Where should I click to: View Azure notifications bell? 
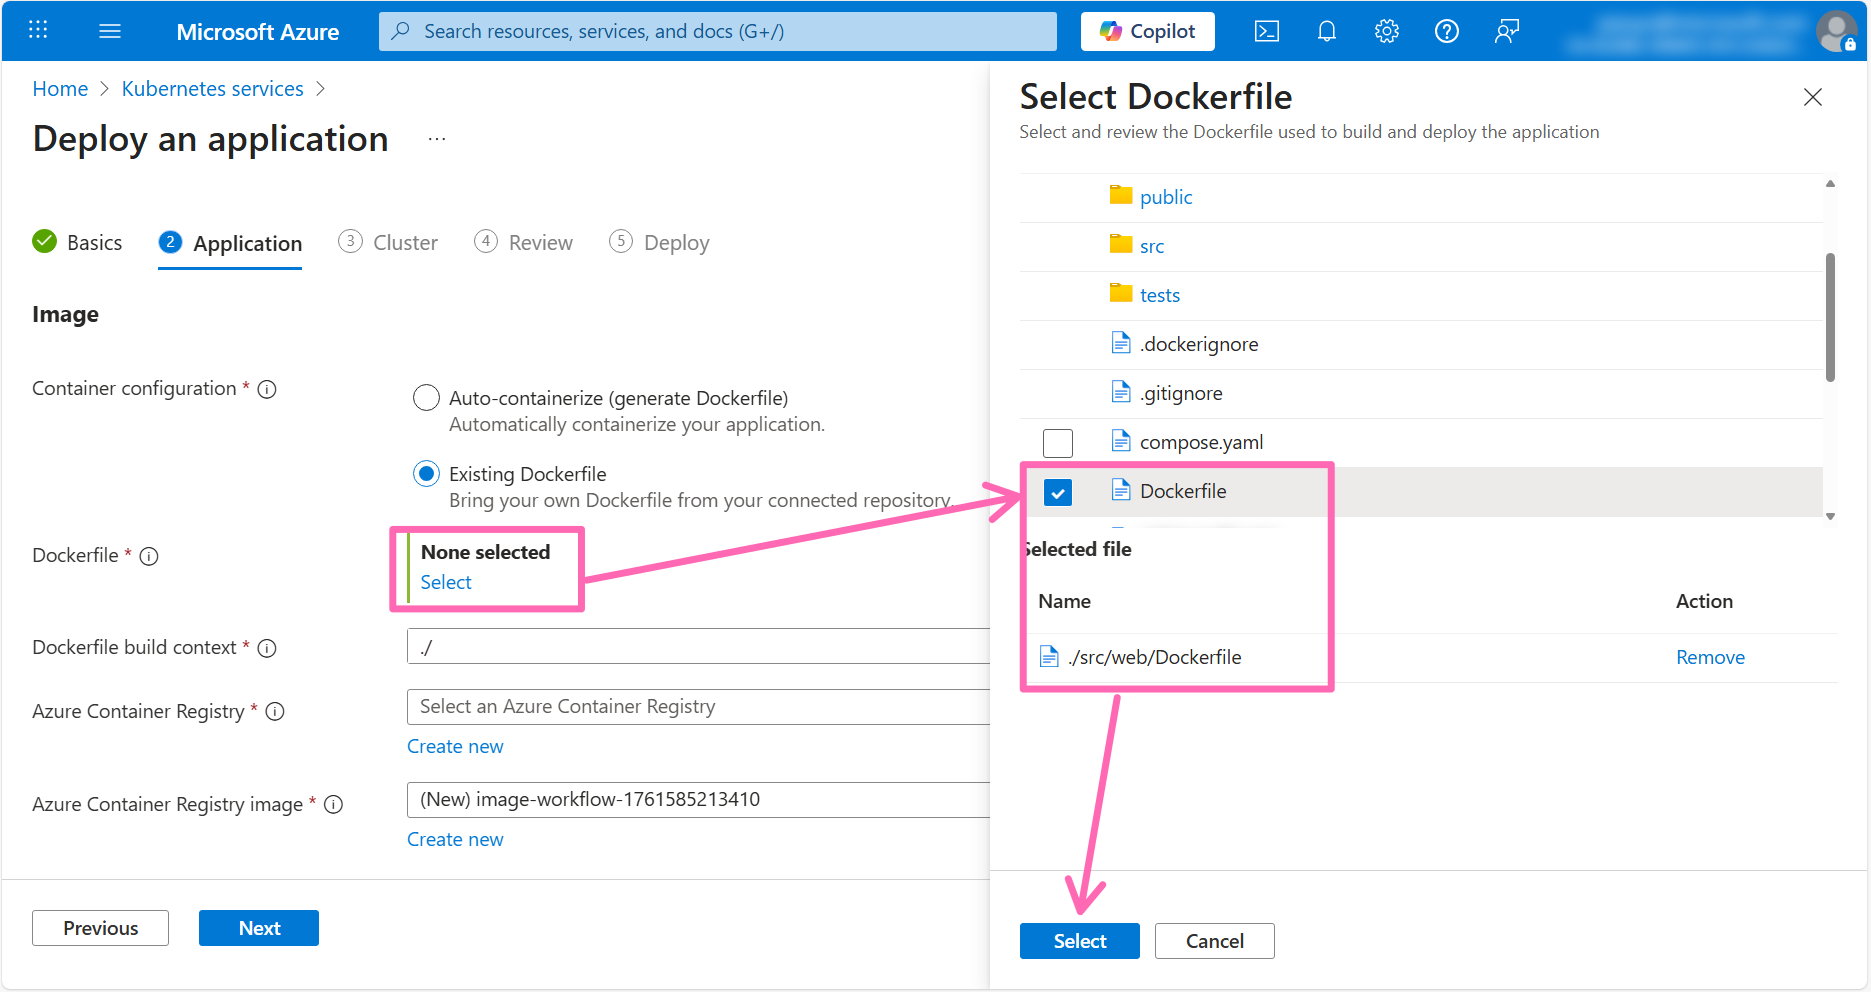pos(1326,31)
